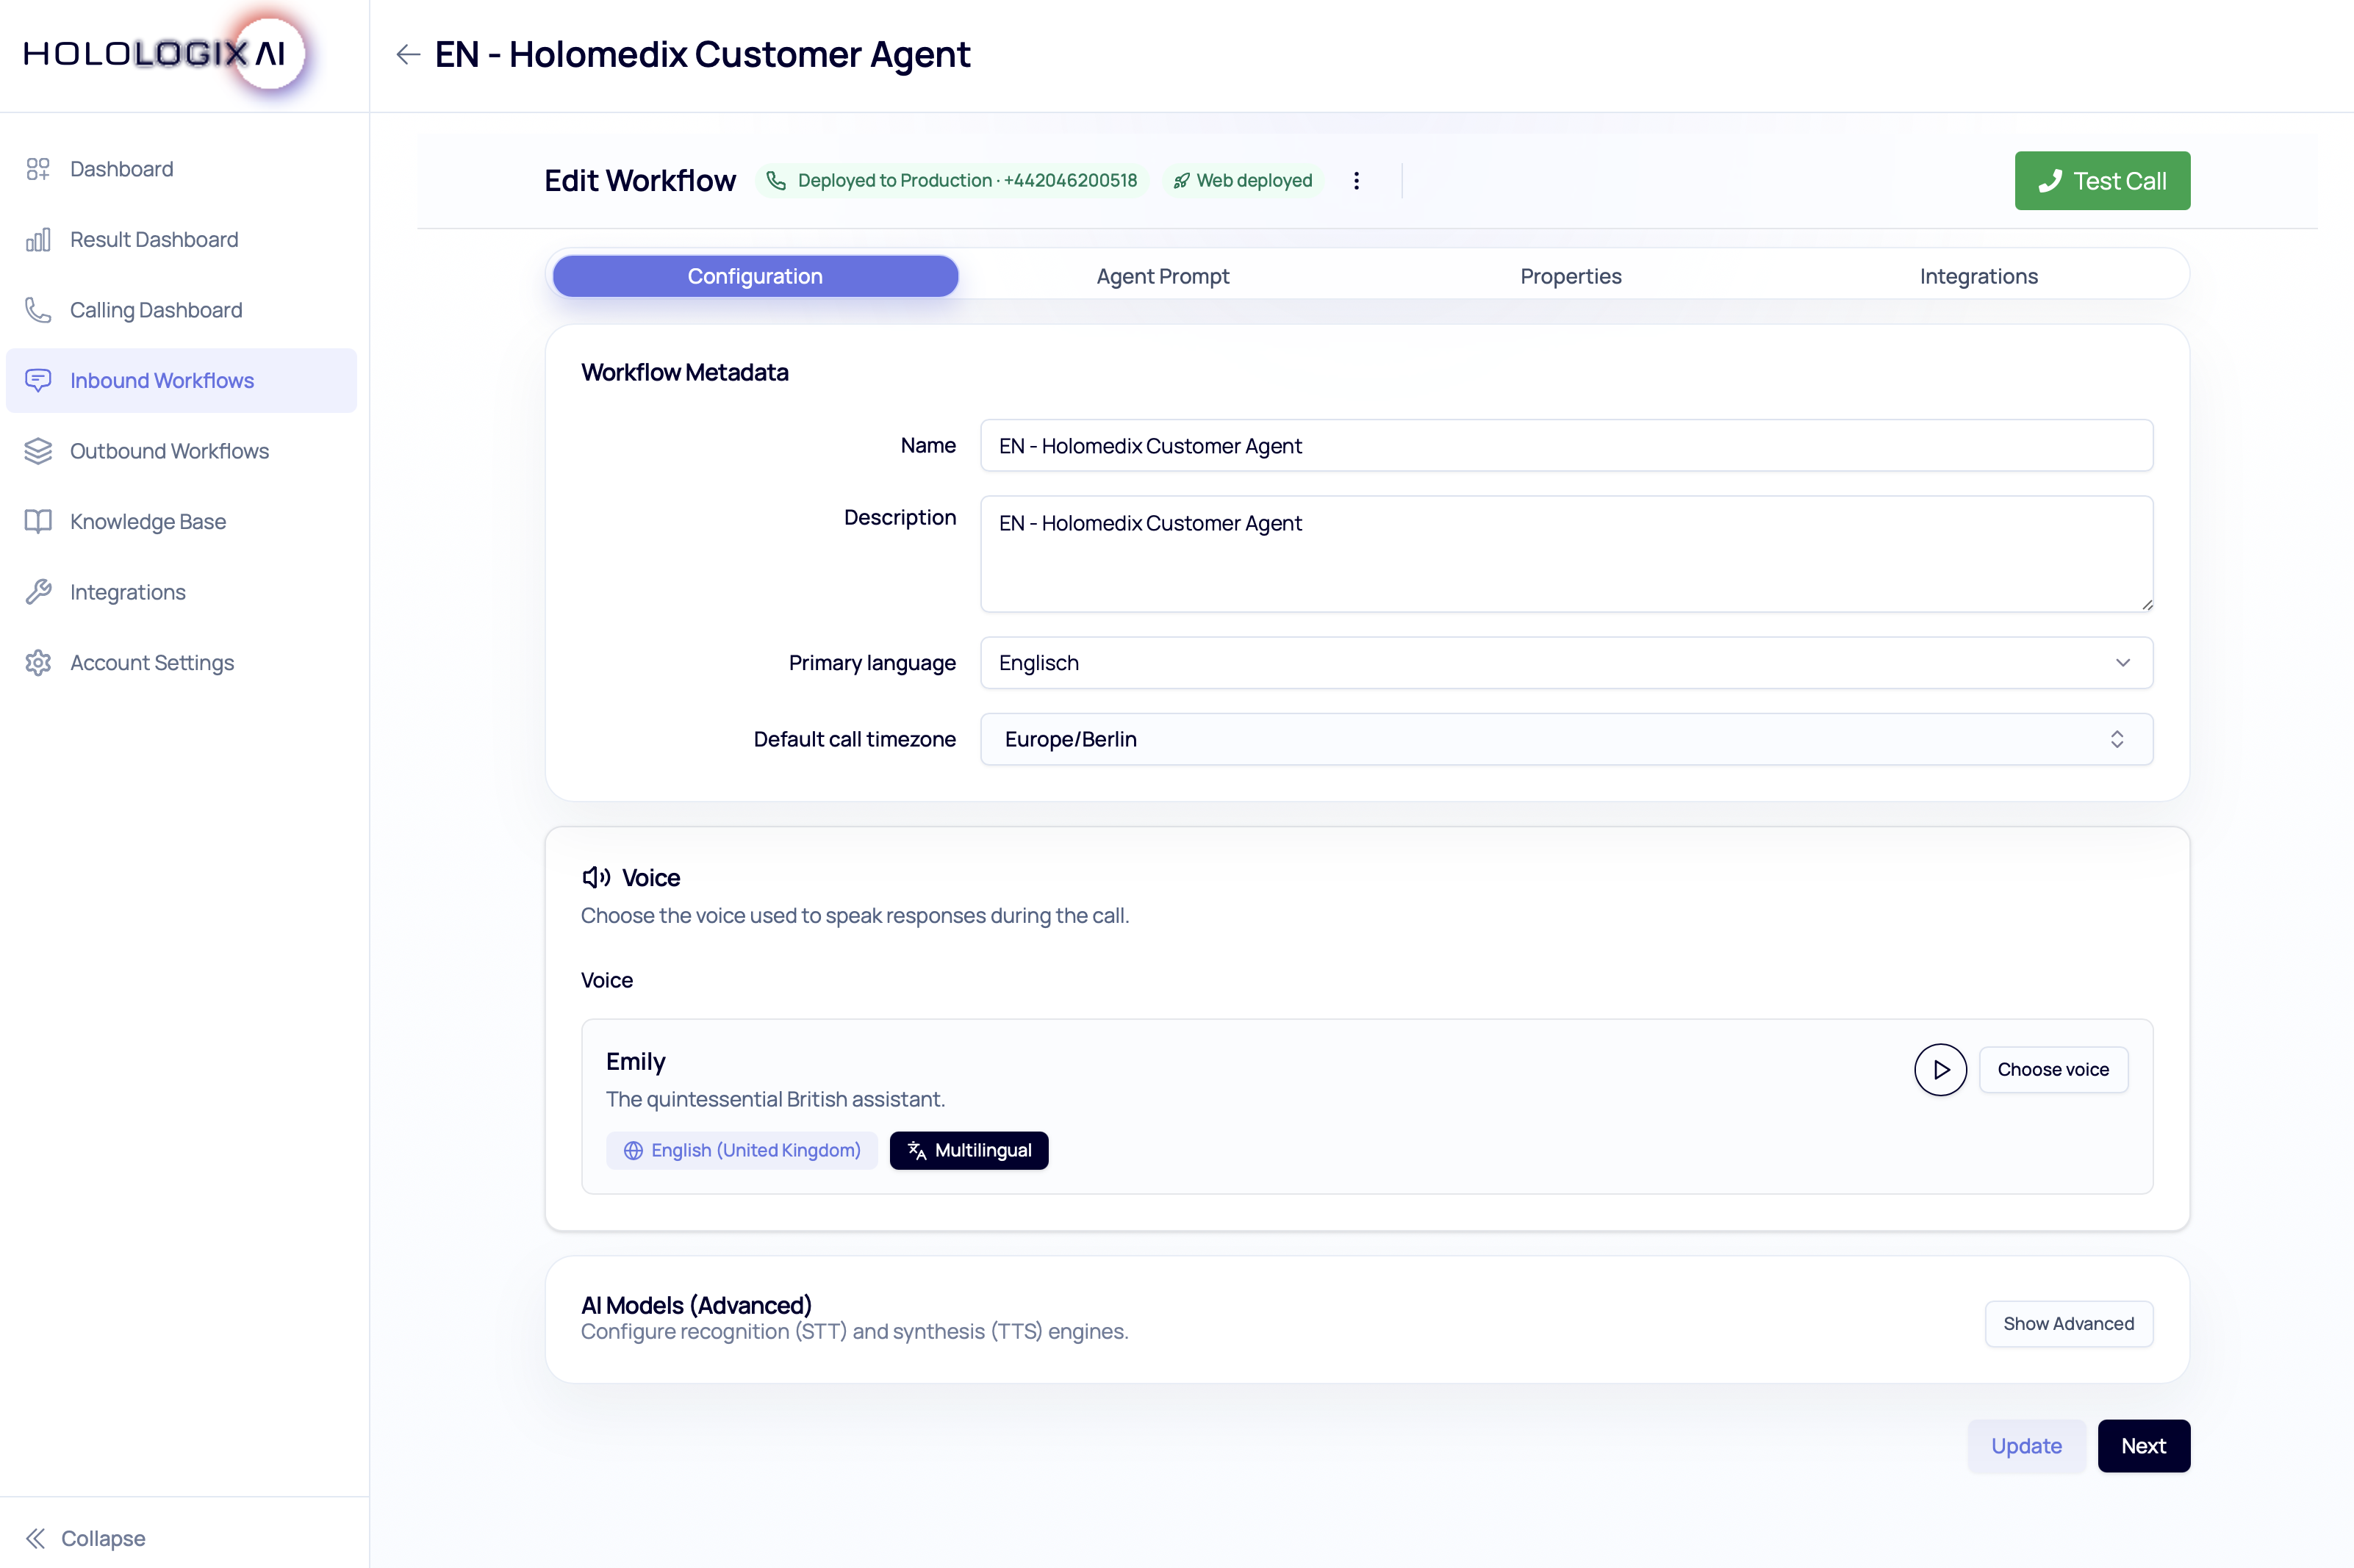2354x1568 pixels.
Task: Click the Result Dashboard bar chart icon
Action: pyautogui.click(x=38, y=240)
